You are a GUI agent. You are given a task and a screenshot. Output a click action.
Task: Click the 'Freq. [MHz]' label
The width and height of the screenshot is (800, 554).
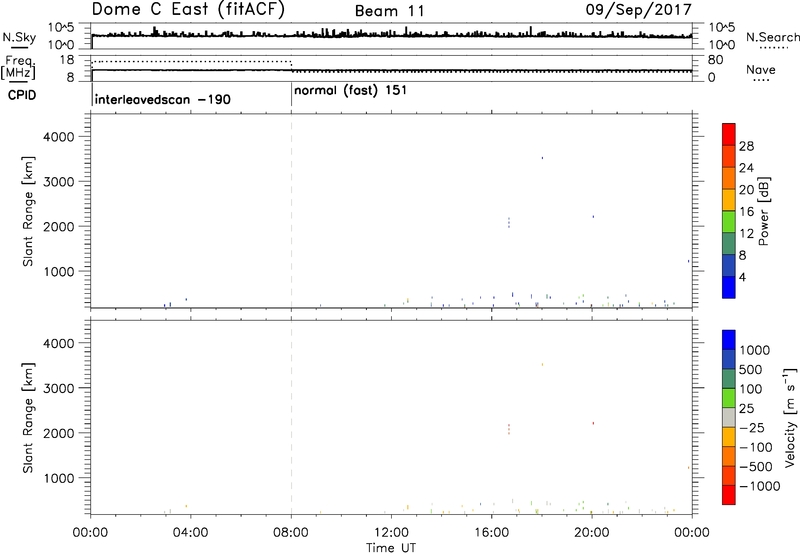pyautogui.click(x=19, y=67)
